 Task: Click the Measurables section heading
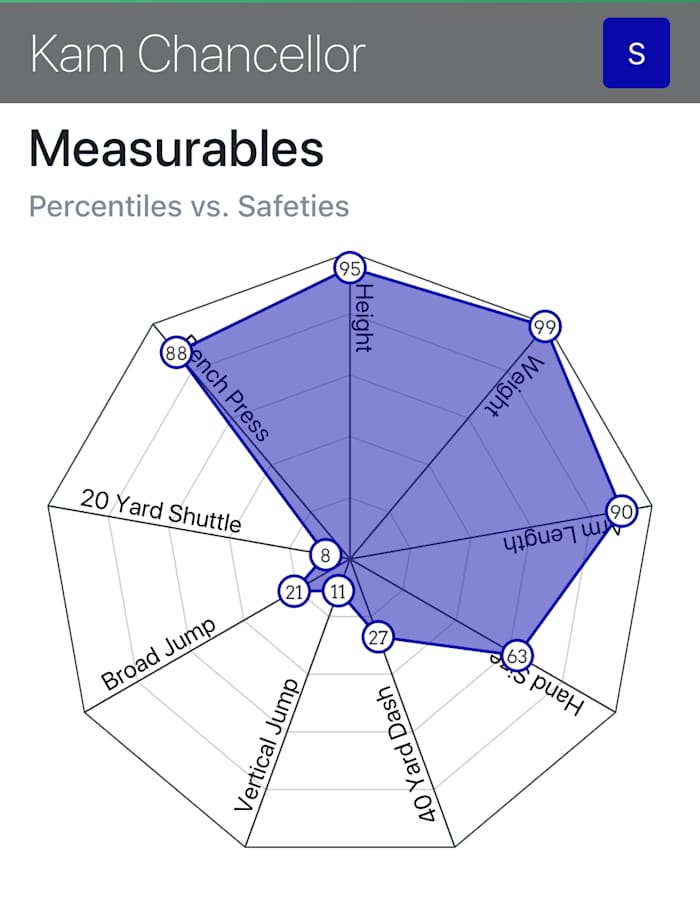[176, 150]
